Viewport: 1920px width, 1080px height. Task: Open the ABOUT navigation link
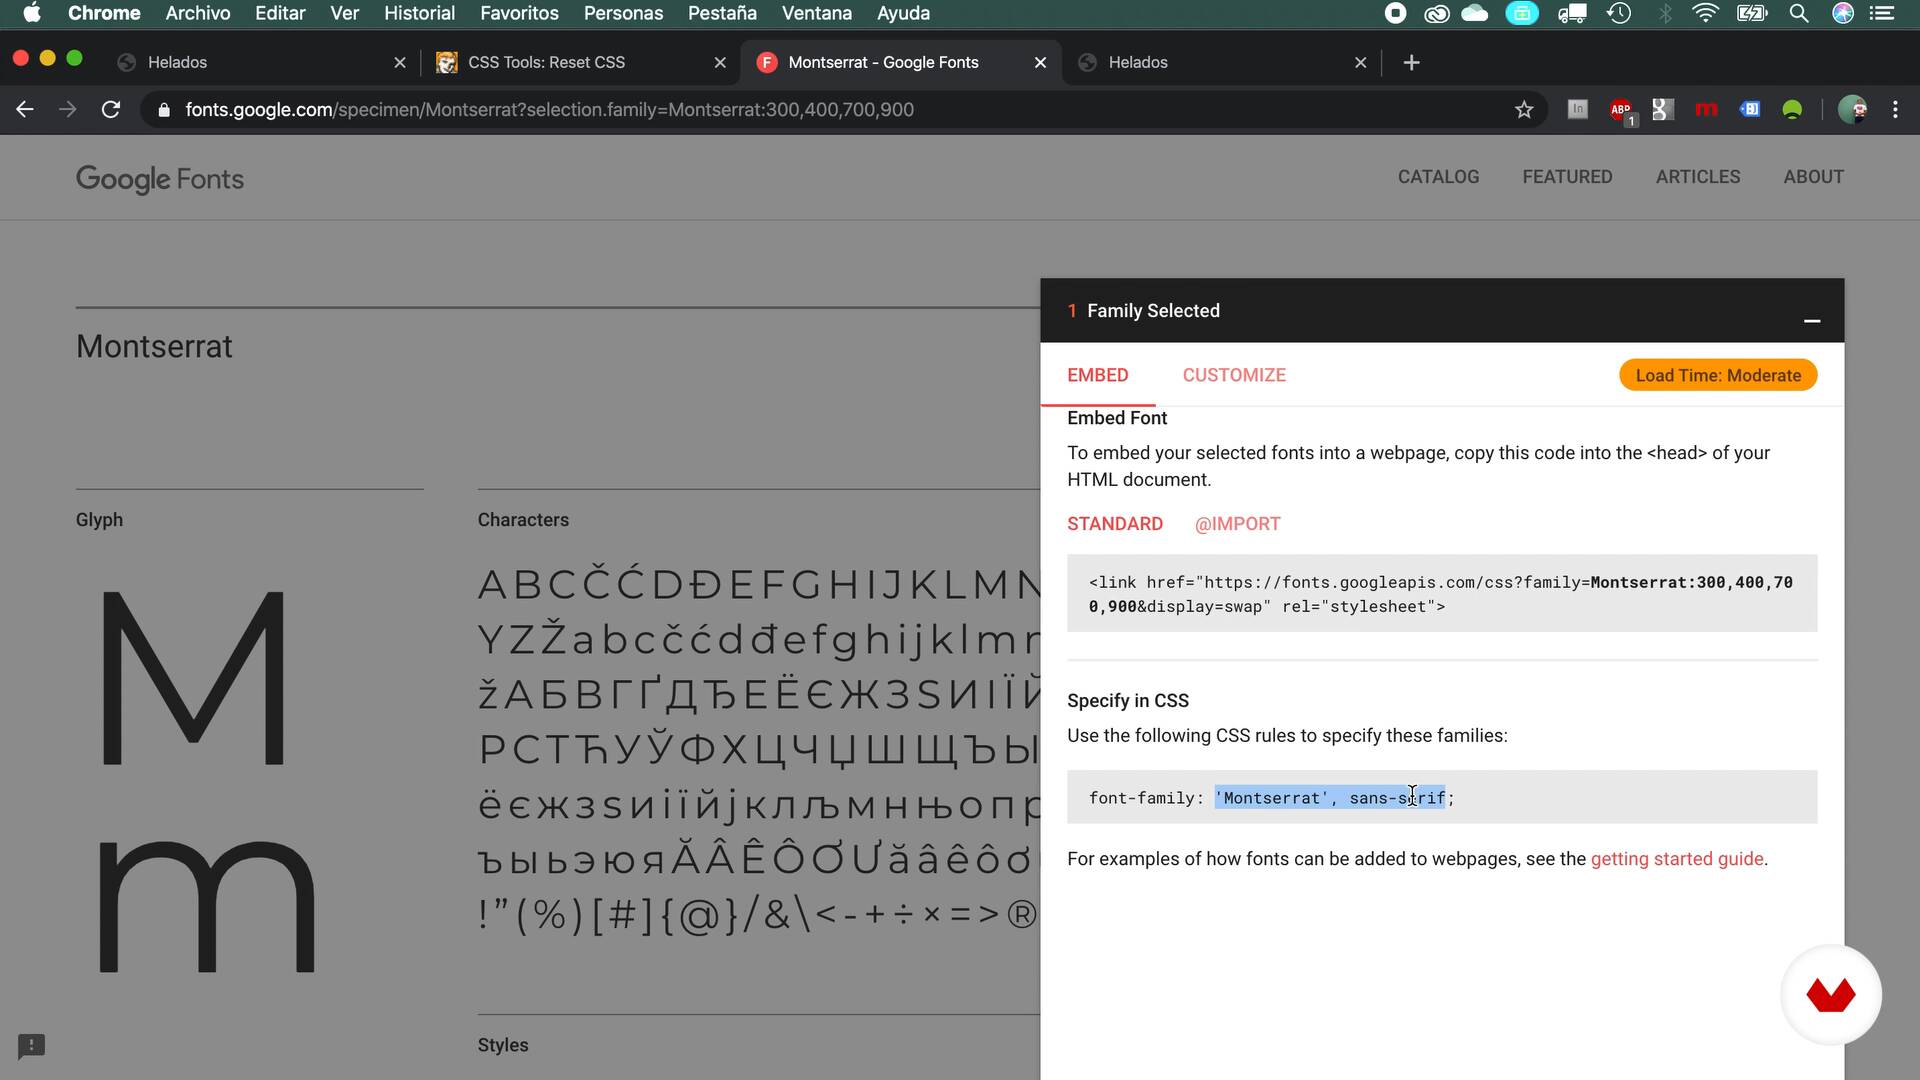tap(1813, 177)
